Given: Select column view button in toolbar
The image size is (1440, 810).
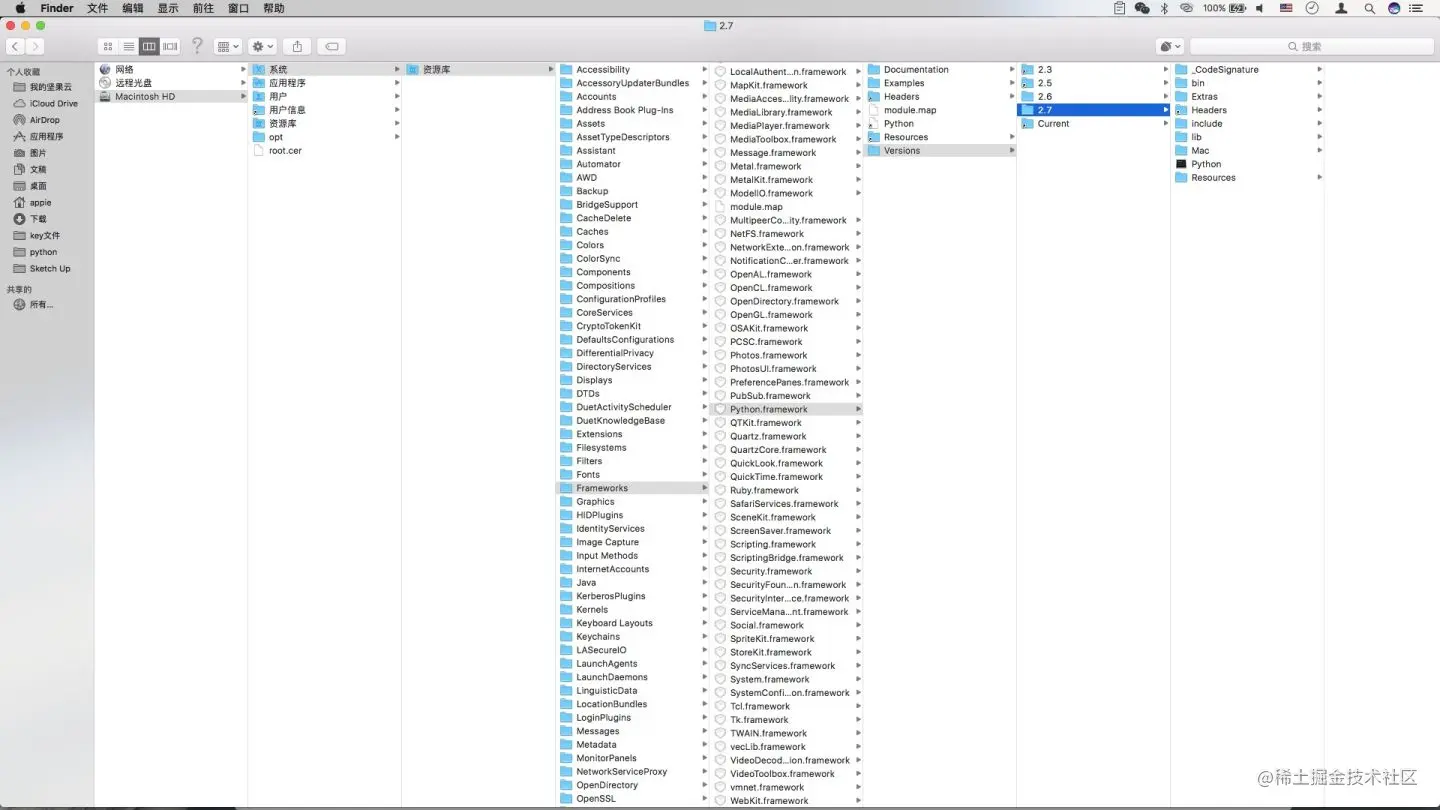Looking at the screenshot, I should pyautogui.click(x=149, y=47).
